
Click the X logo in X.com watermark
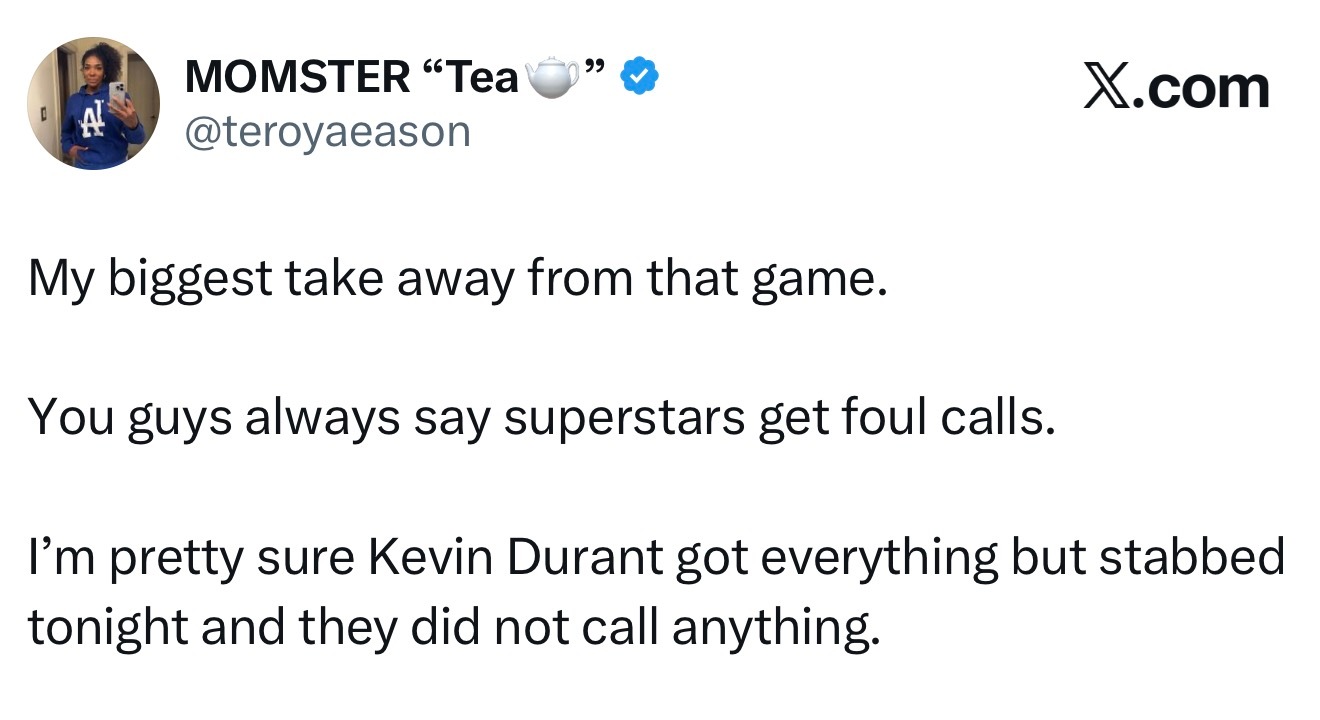point(1105,90)
